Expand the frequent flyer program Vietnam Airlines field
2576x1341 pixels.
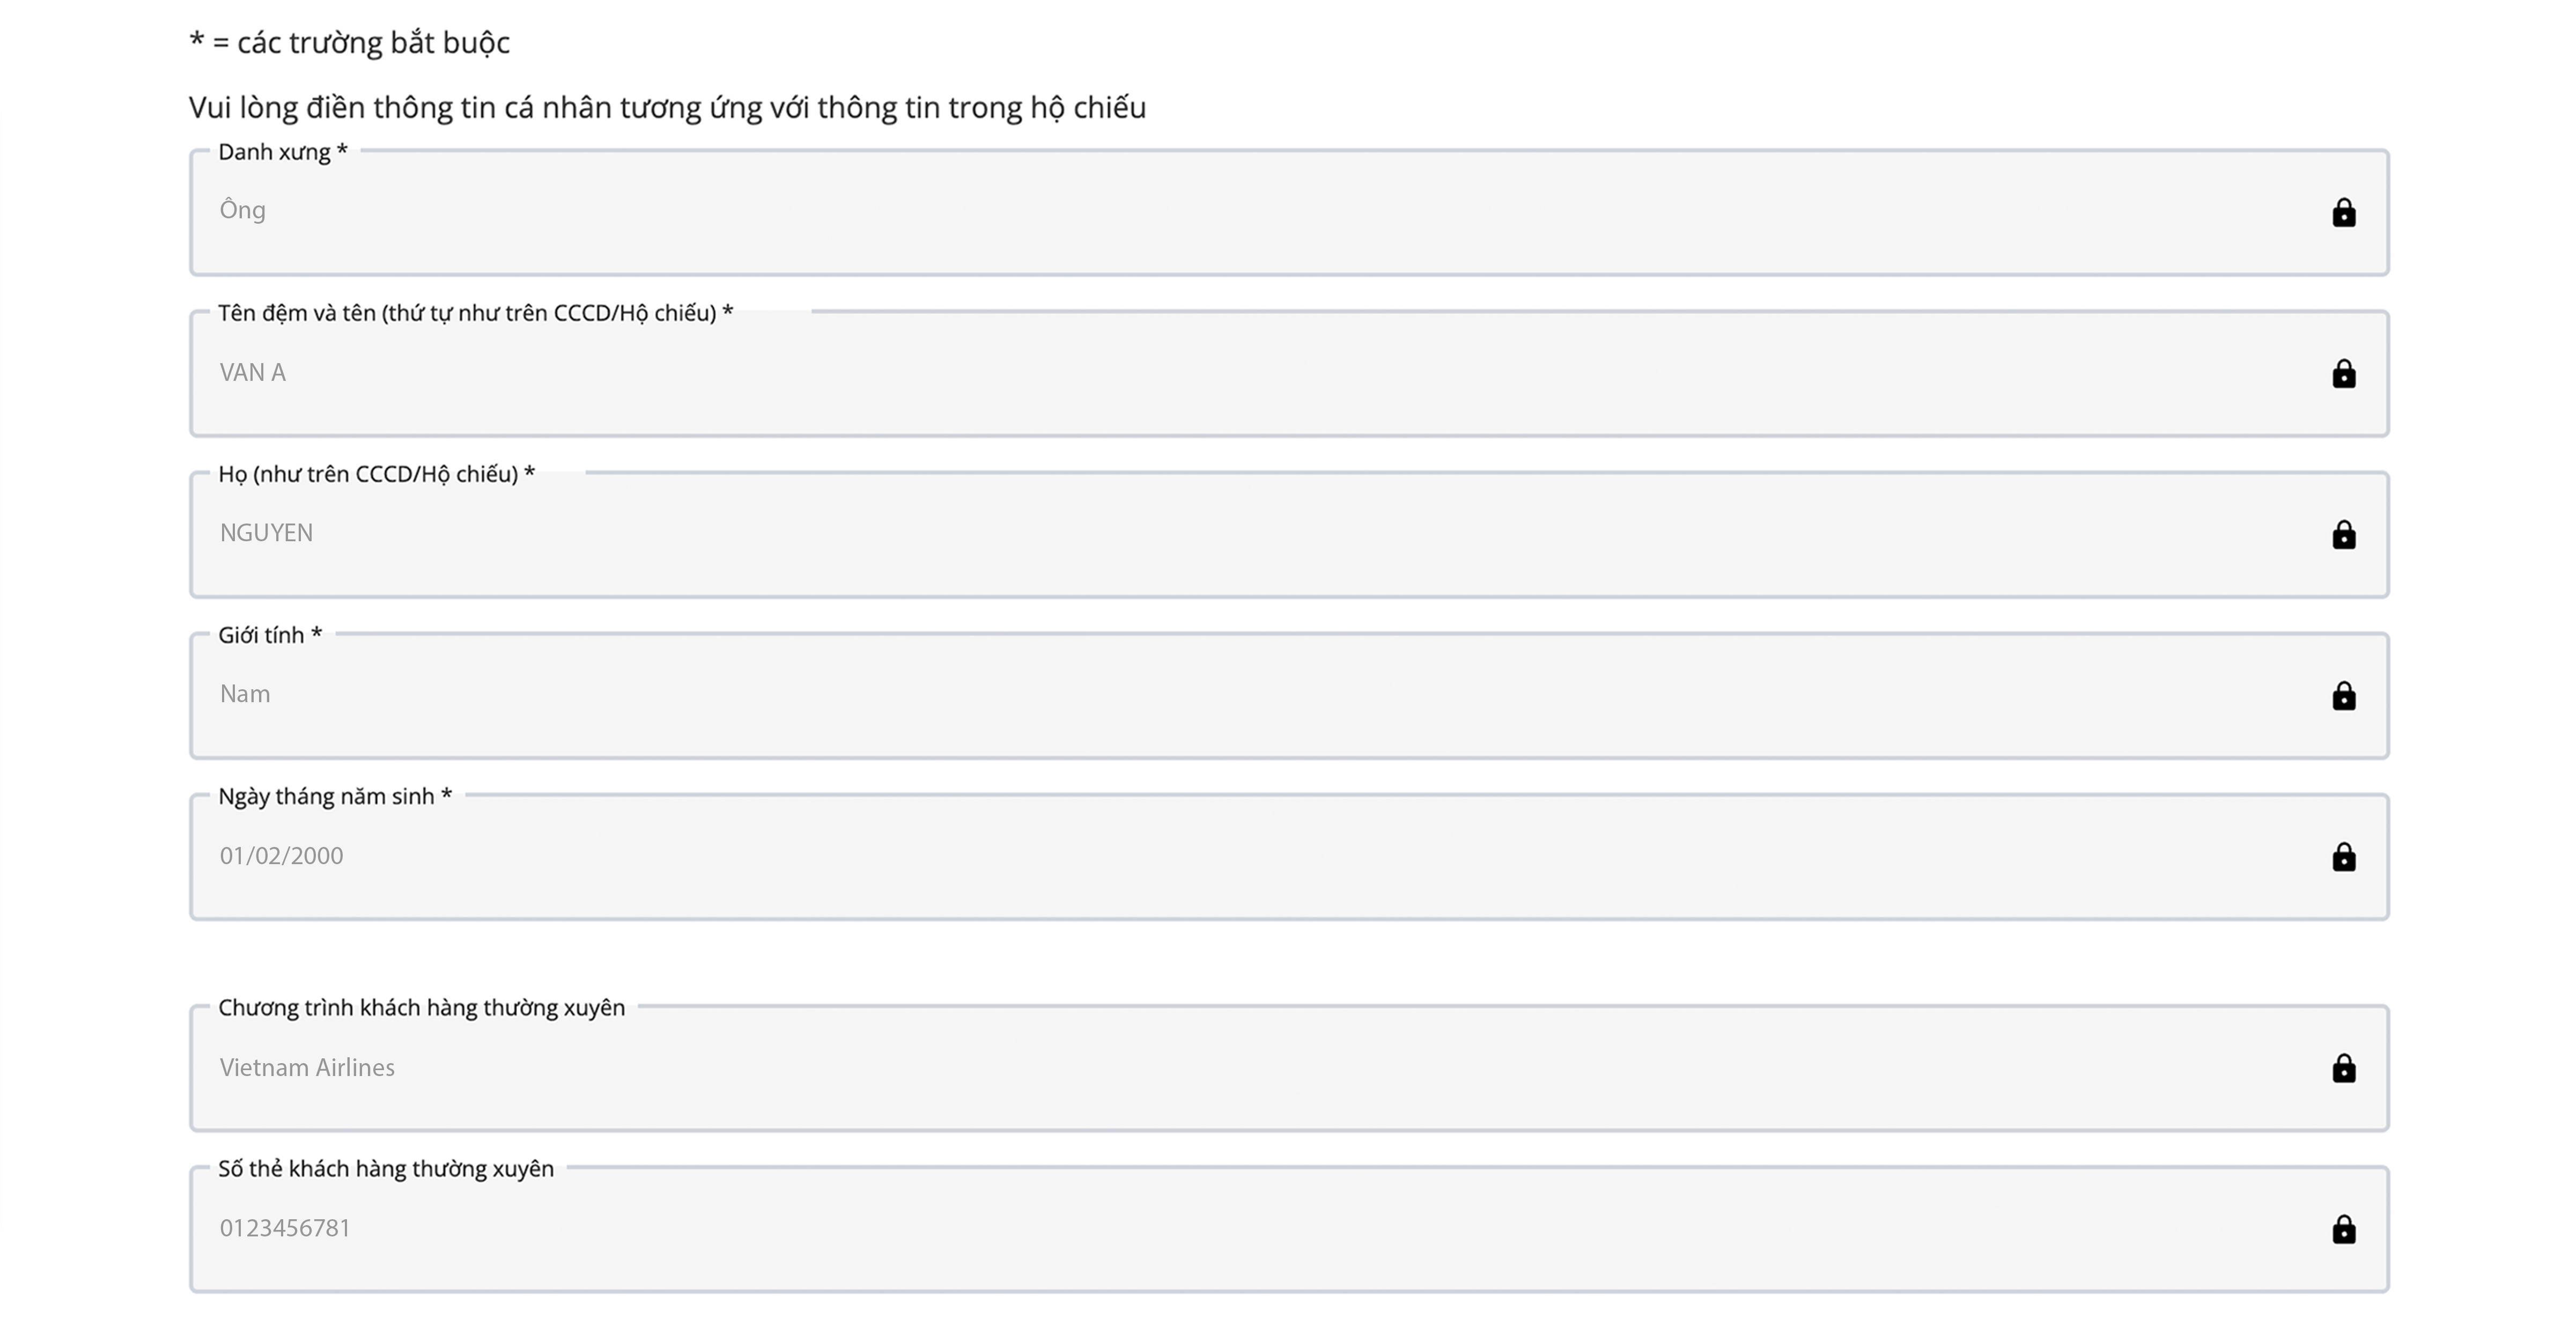pos(1200,1068)
